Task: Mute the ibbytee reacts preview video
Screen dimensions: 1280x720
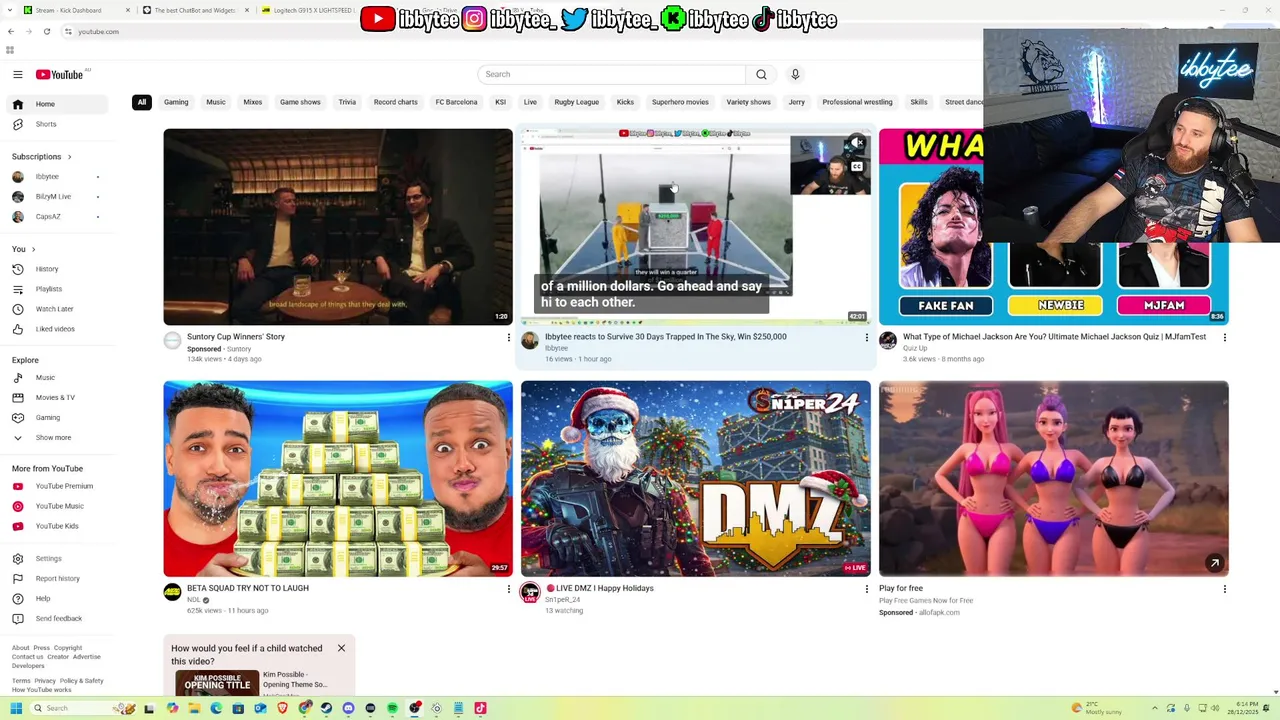Action: (857, 143)
